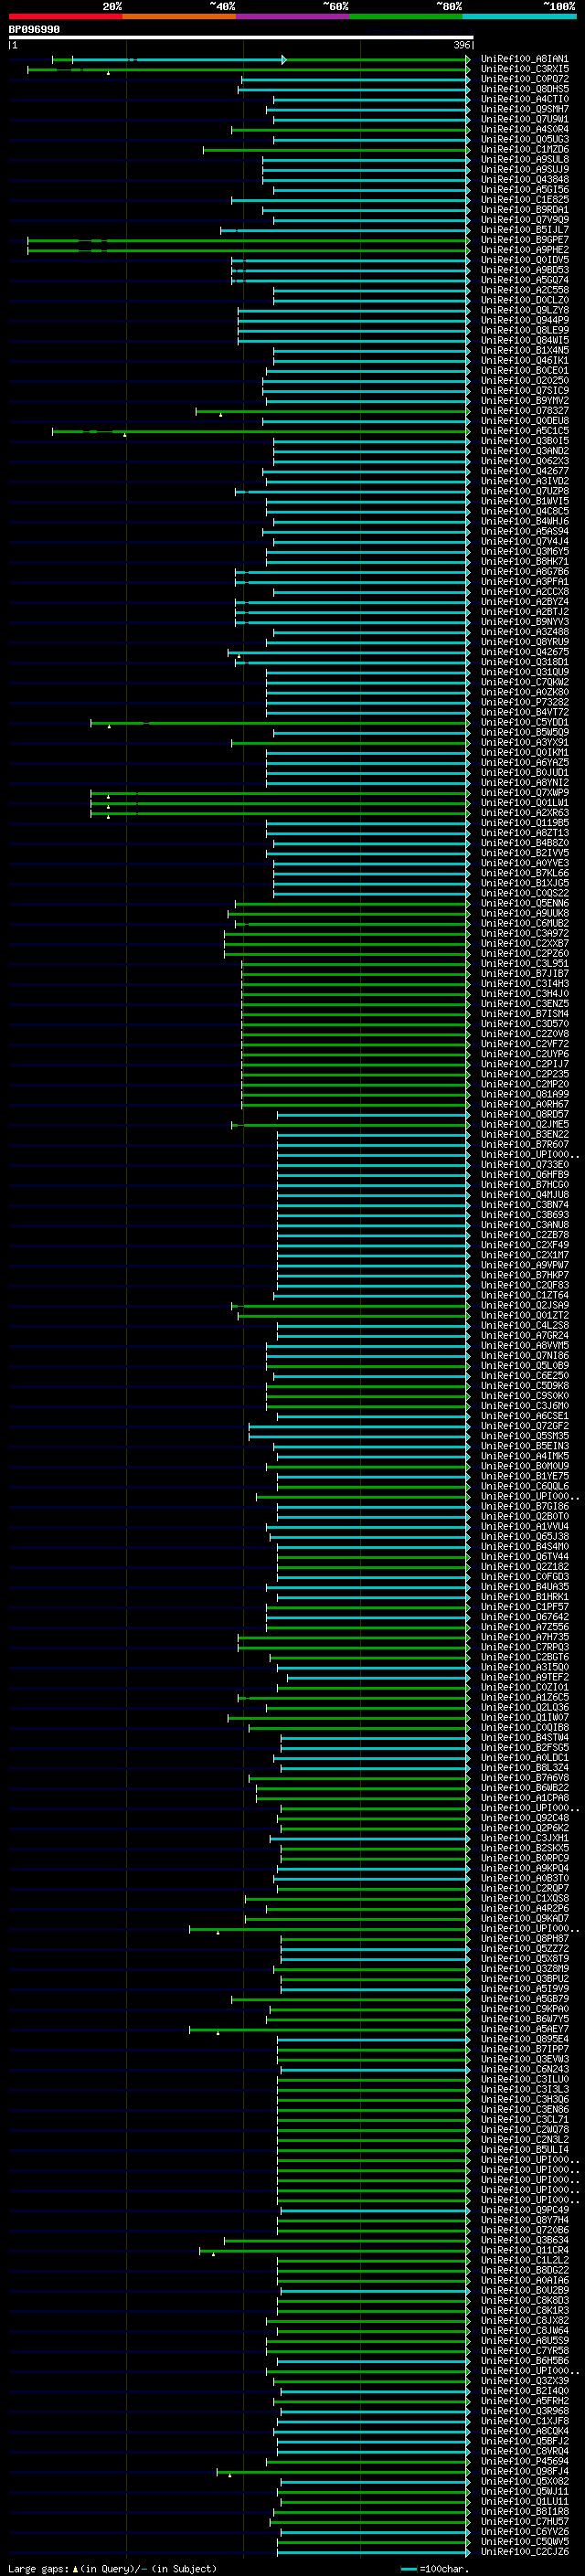
Task: Select label UniRef100_Q81A99
Action: pos(524,1094)
